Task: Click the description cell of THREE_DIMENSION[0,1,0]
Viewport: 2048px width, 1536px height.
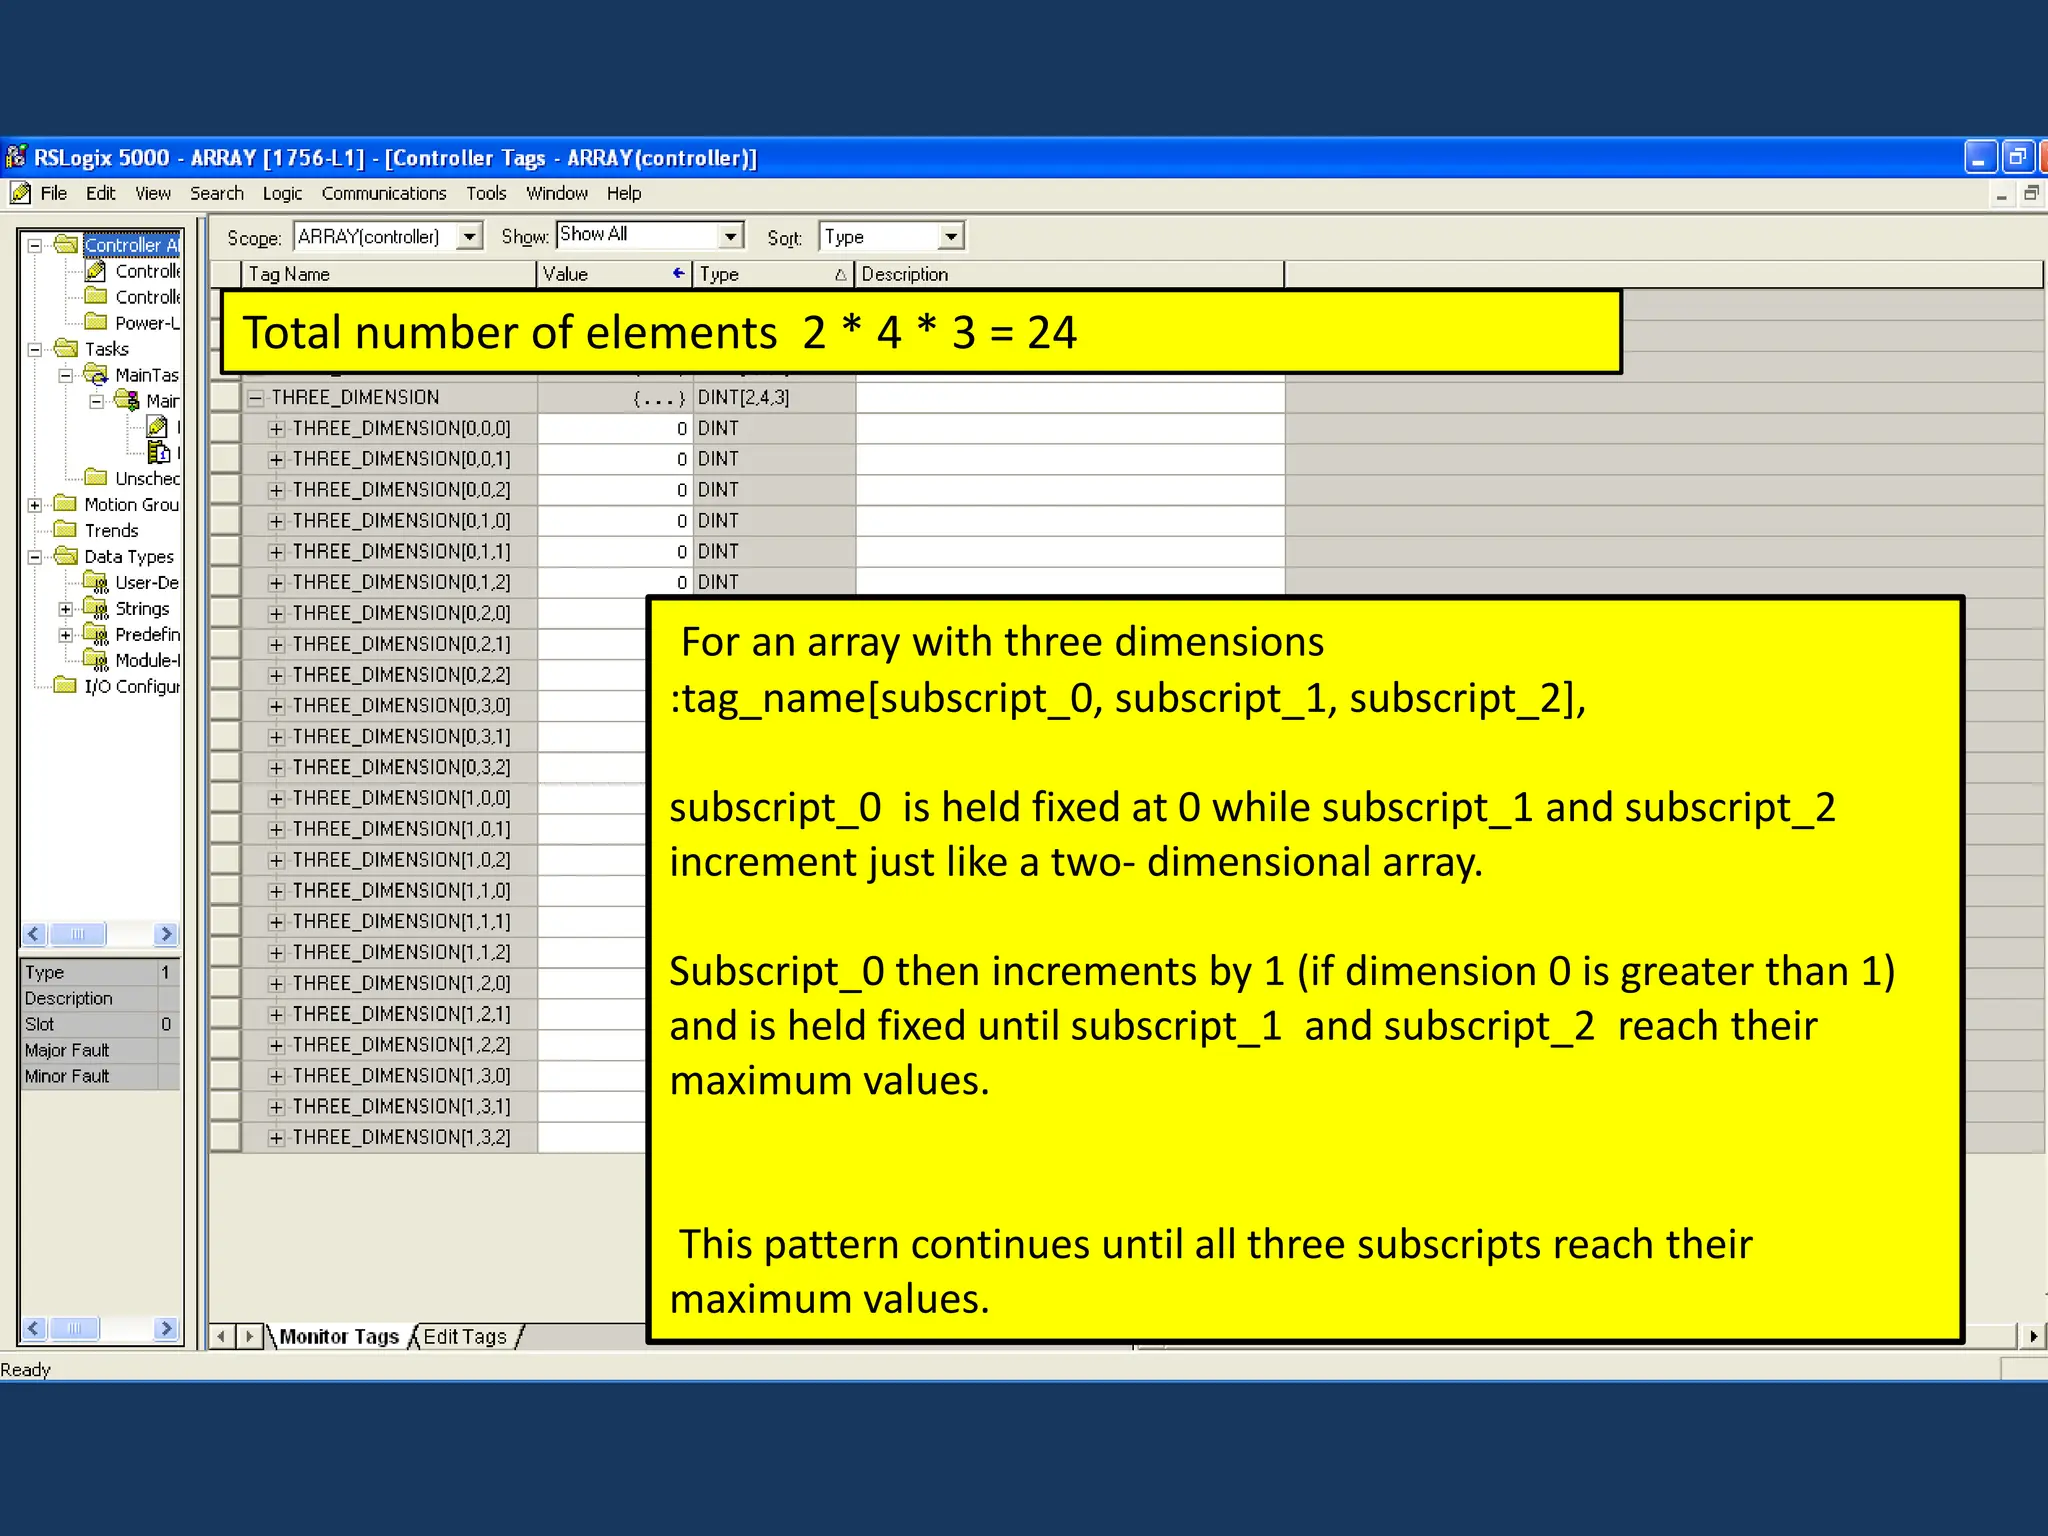Action: [1070, 521]
